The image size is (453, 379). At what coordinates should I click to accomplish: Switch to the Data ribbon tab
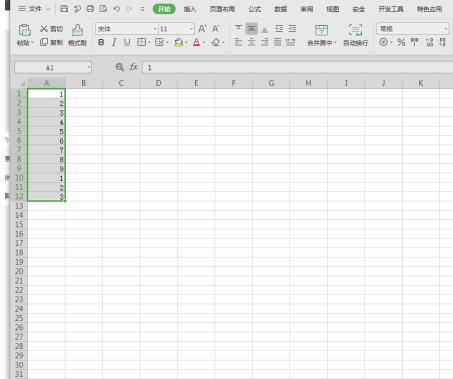[x=281, y=9]
